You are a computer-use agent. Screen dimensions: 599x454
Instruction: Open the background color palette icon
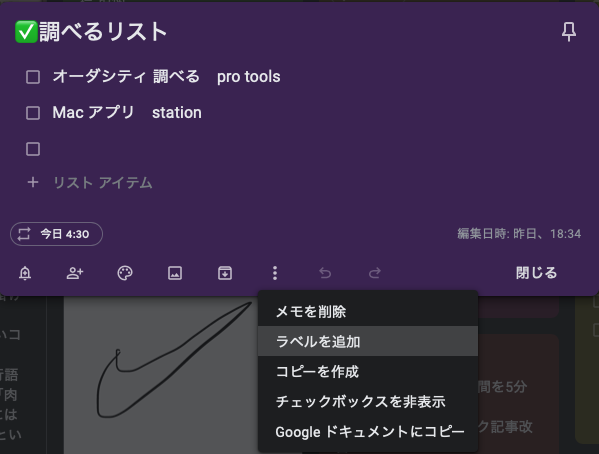[125, 273]
